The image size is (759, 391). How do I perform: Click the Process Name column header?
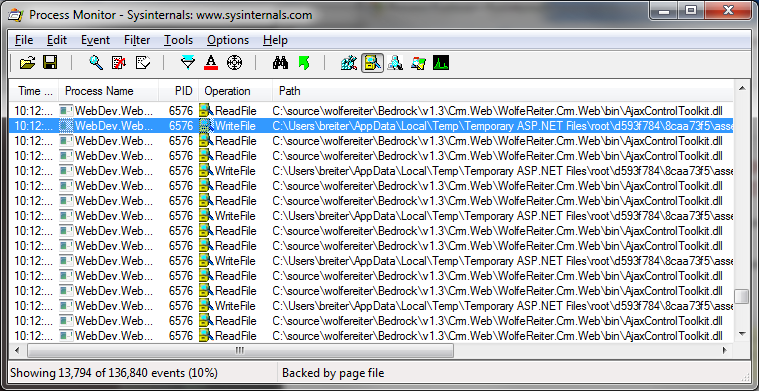[108, 90]
